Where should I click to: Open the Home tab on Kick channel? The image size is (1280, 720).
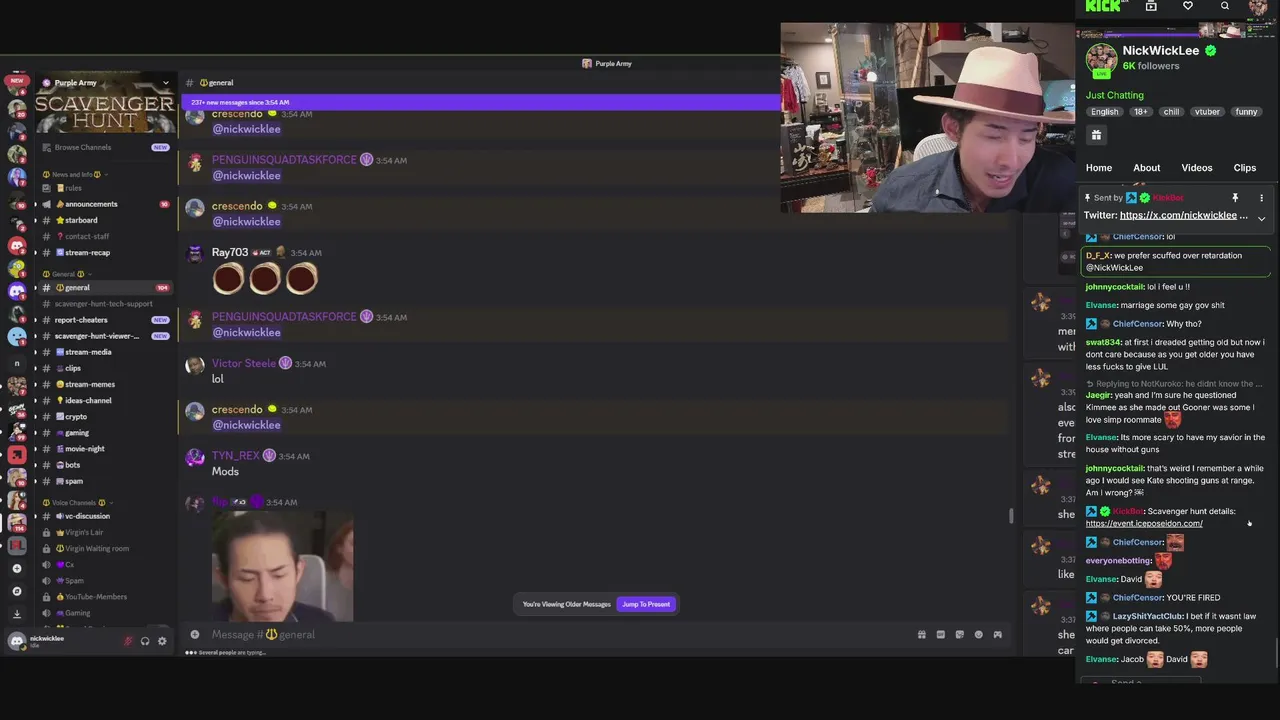click(1099, 168)
